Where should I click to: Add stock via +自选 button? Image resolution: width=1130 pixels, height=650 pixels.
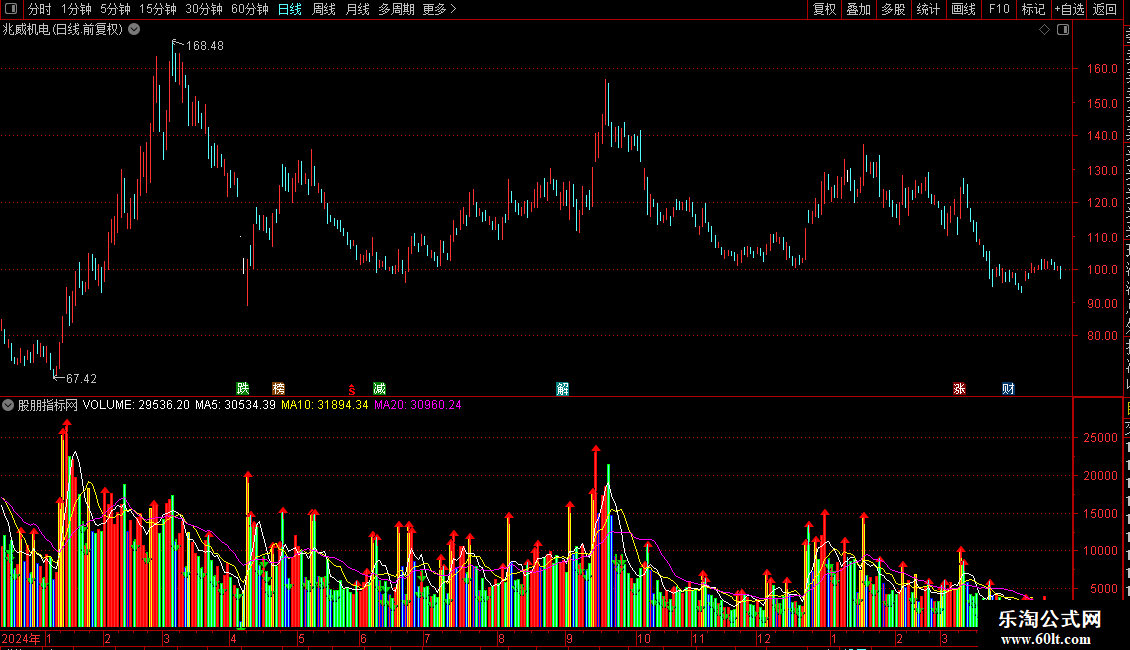pyautogui.click(x=1069, y=9)
